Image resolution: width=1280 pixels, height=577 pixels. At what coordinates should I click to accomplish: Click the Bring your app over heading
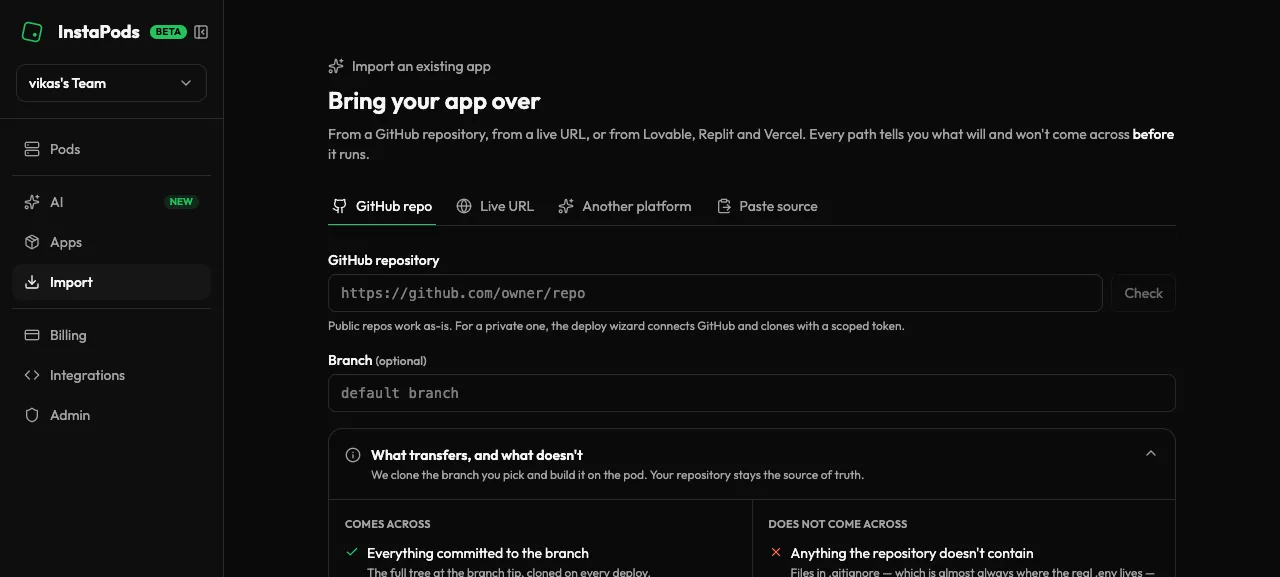coord(434,101)
